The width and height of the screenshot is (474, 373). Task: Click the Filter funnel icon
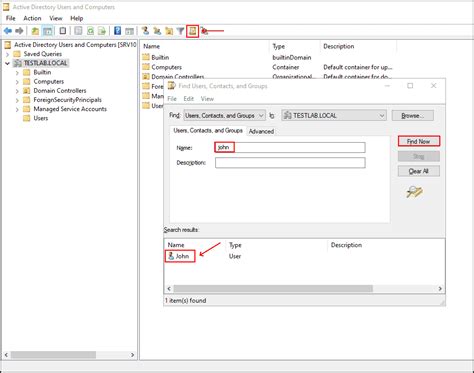pyautogui.click(x=180, y=31)
